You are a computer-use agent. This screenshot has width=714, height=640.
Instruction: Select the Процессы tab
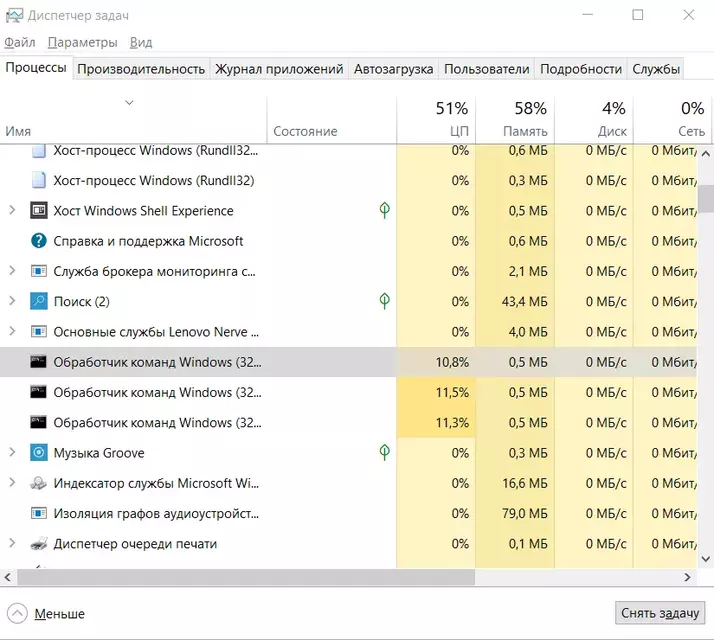pos(36,67)
